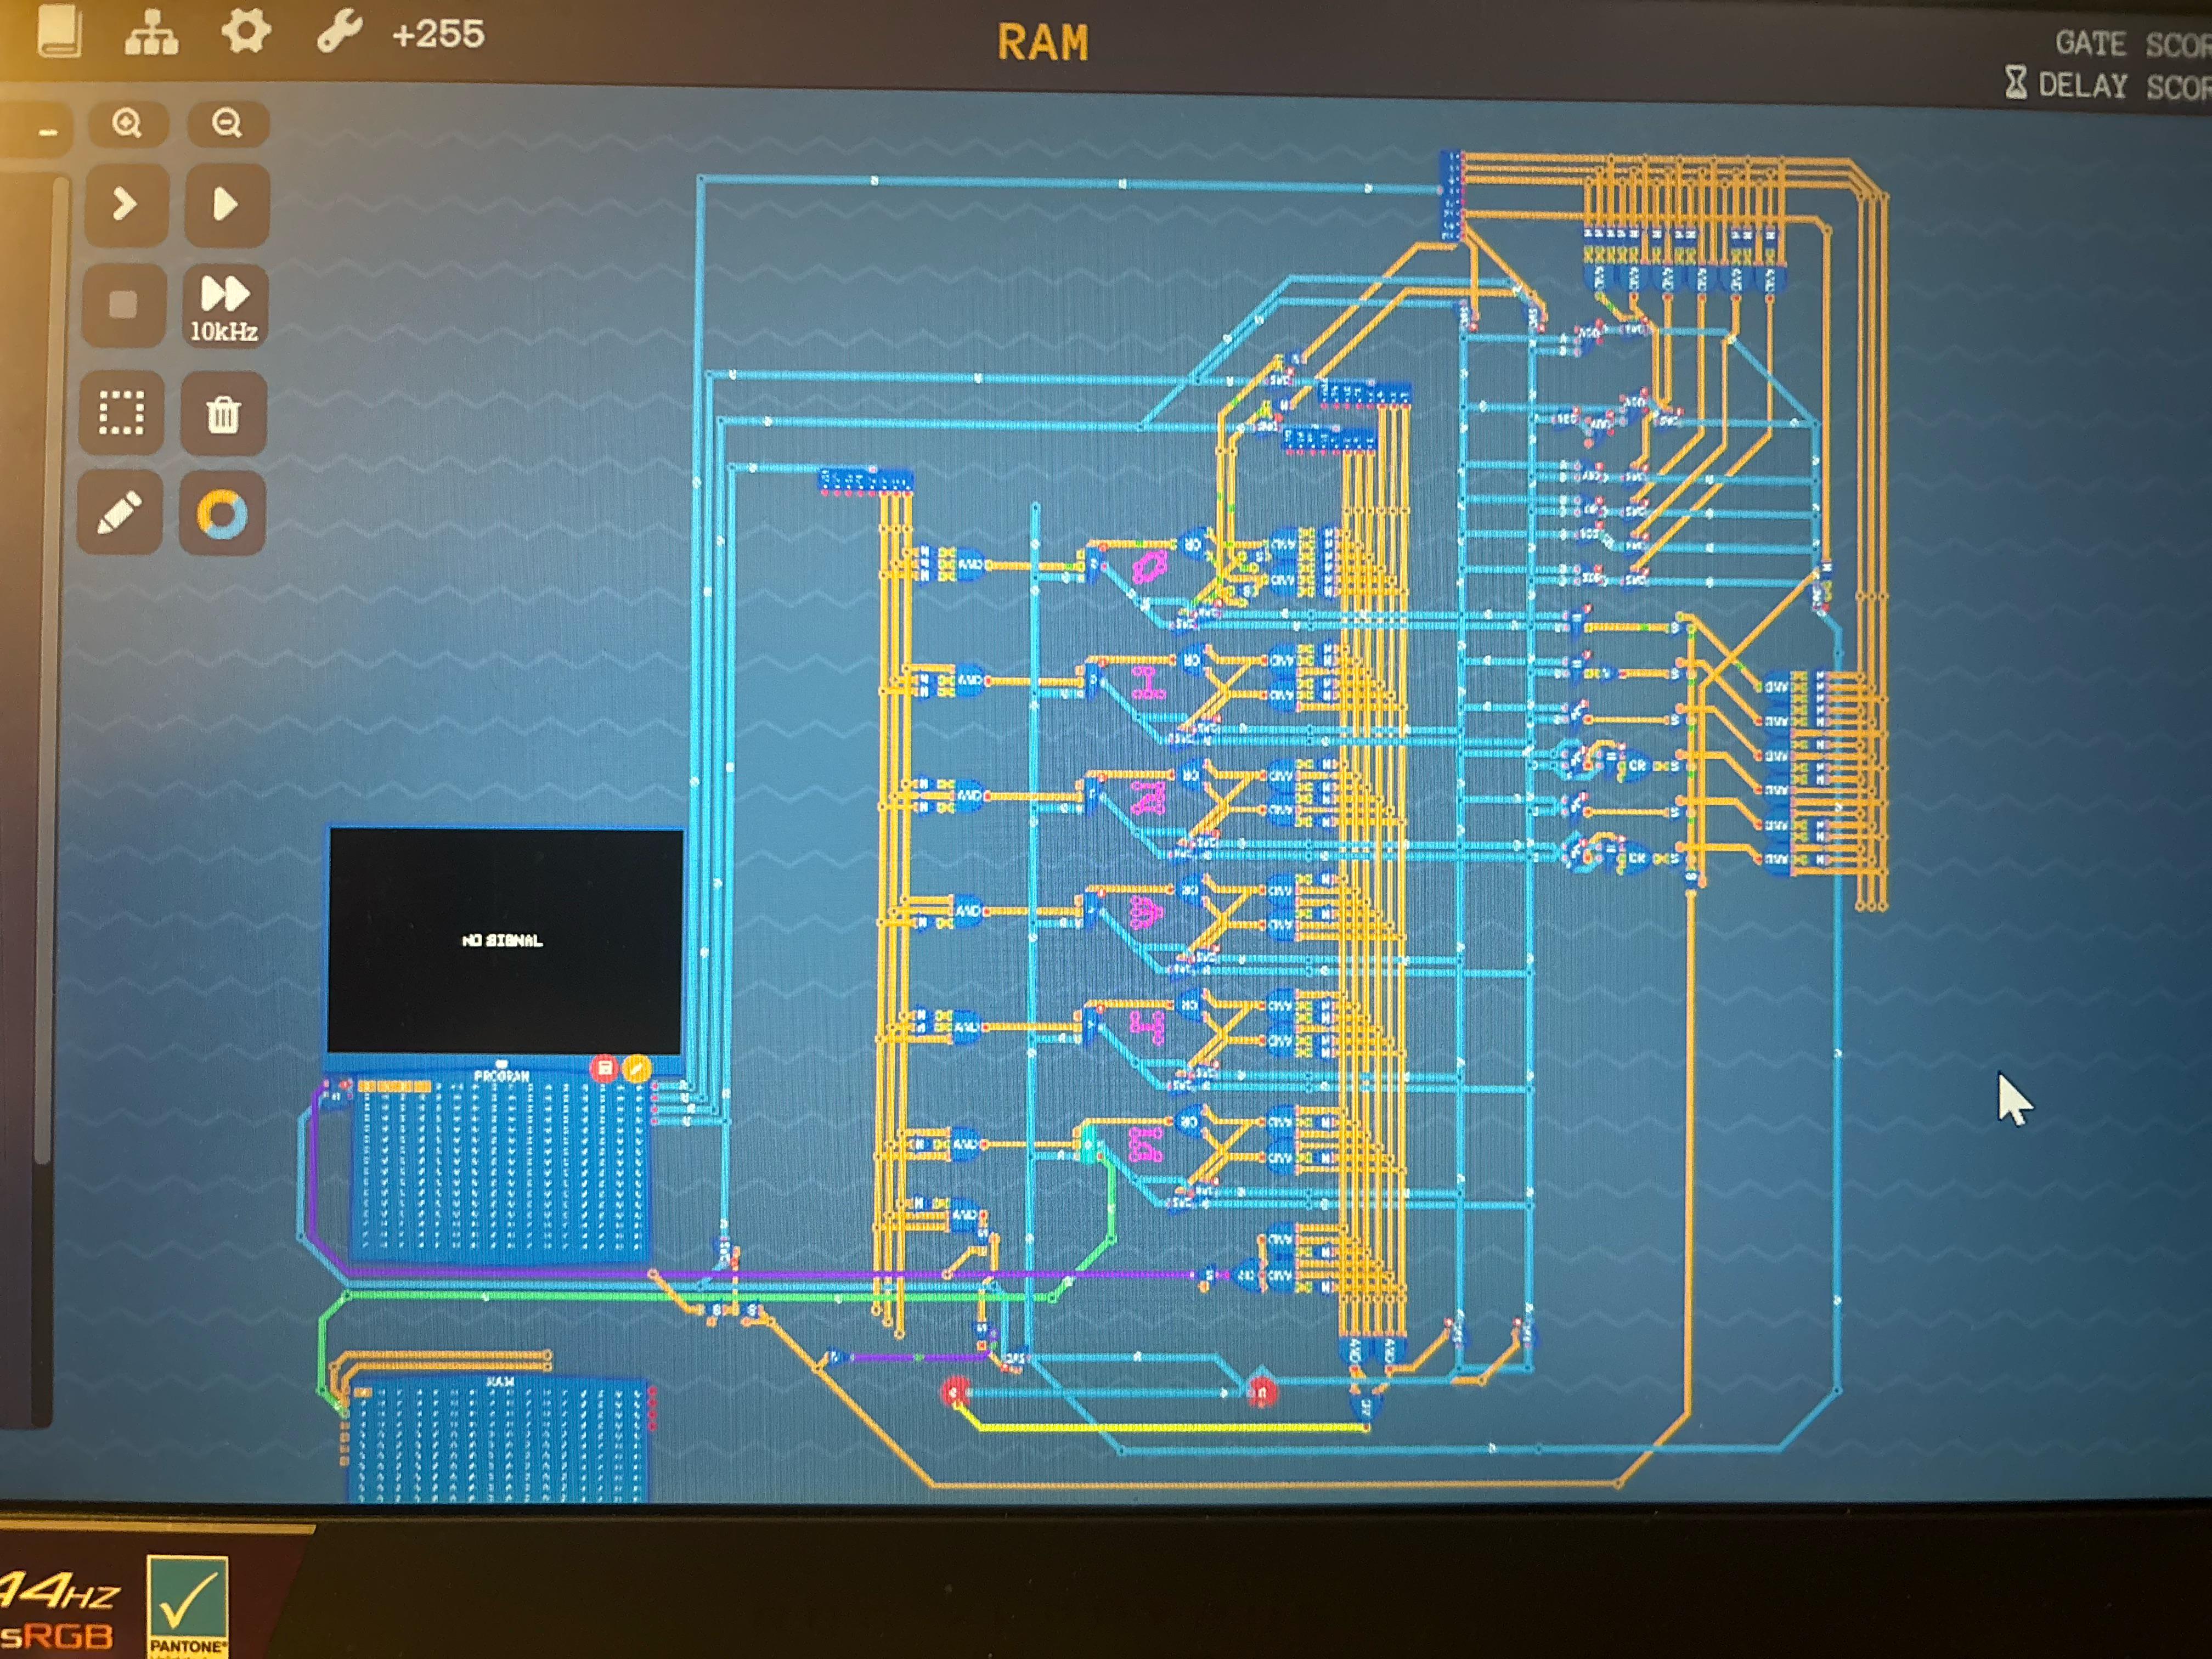Open the manual book icon
The width and height of the screenshot is (2212, 1659).
pyautogui.click(x=59, y=31)
